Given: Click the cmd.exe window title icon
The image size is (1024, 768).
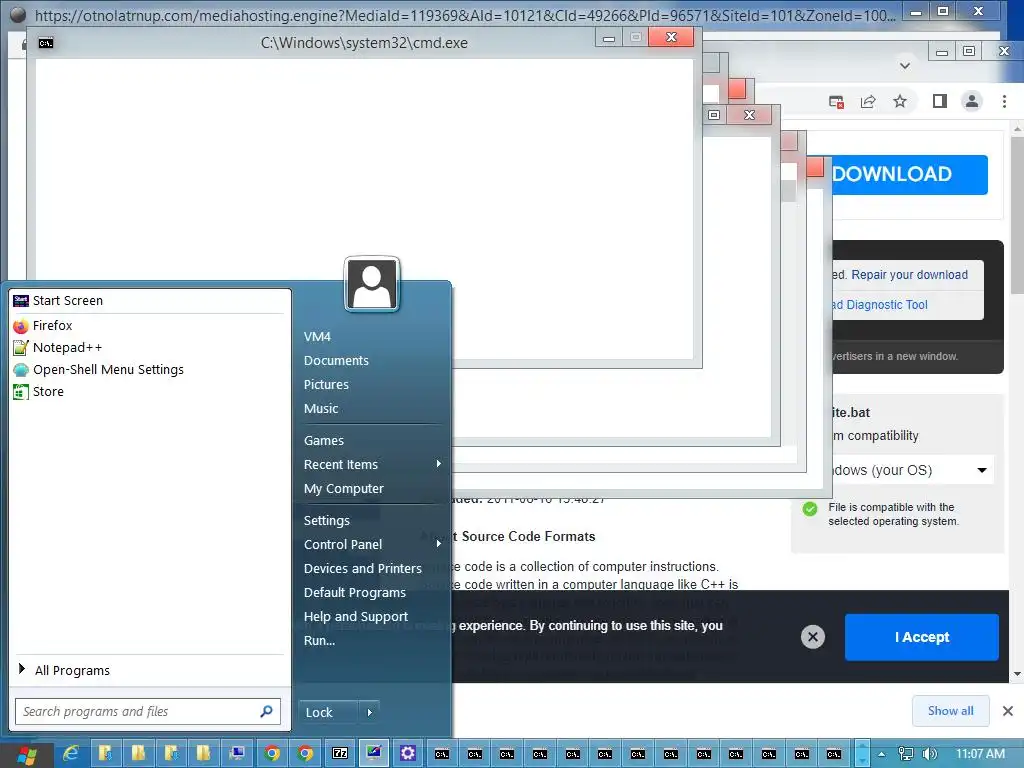Looking at the screenshot, I should pyautogui.click(x=46, y=43).
